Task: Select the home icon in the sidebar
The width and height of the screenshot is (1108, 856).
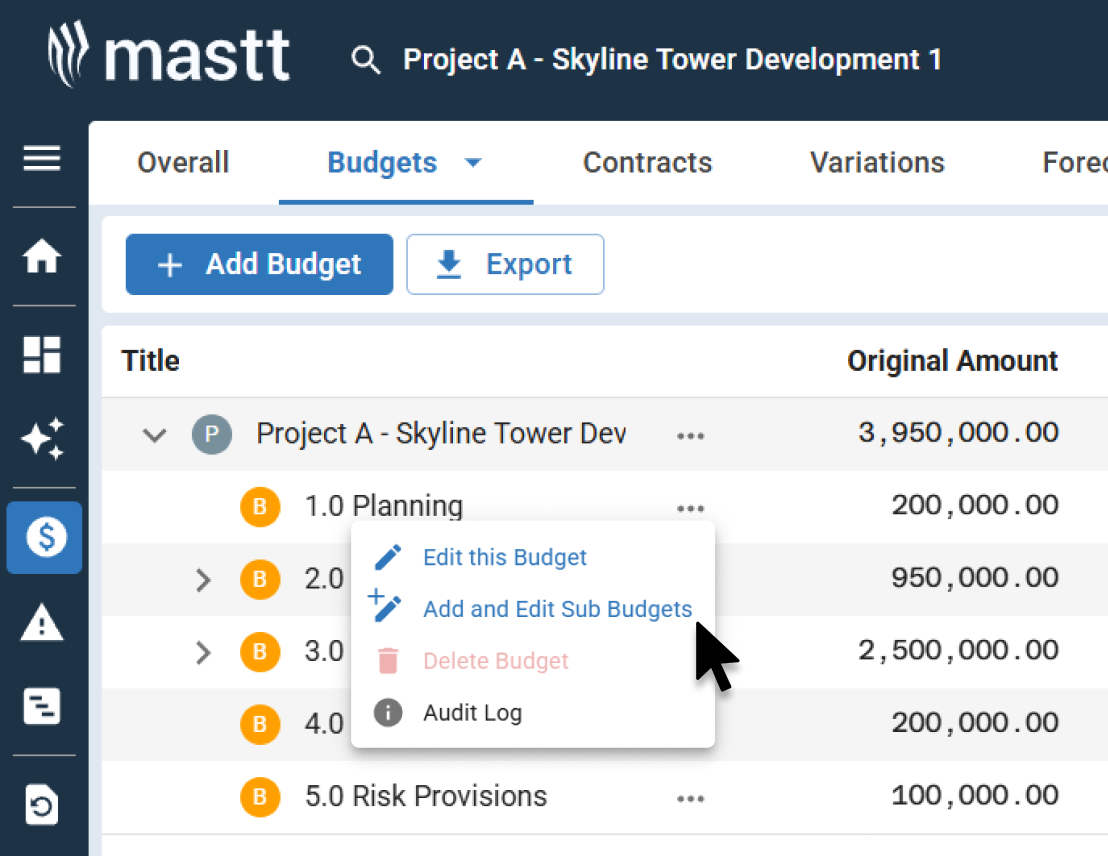Action: 44,257
